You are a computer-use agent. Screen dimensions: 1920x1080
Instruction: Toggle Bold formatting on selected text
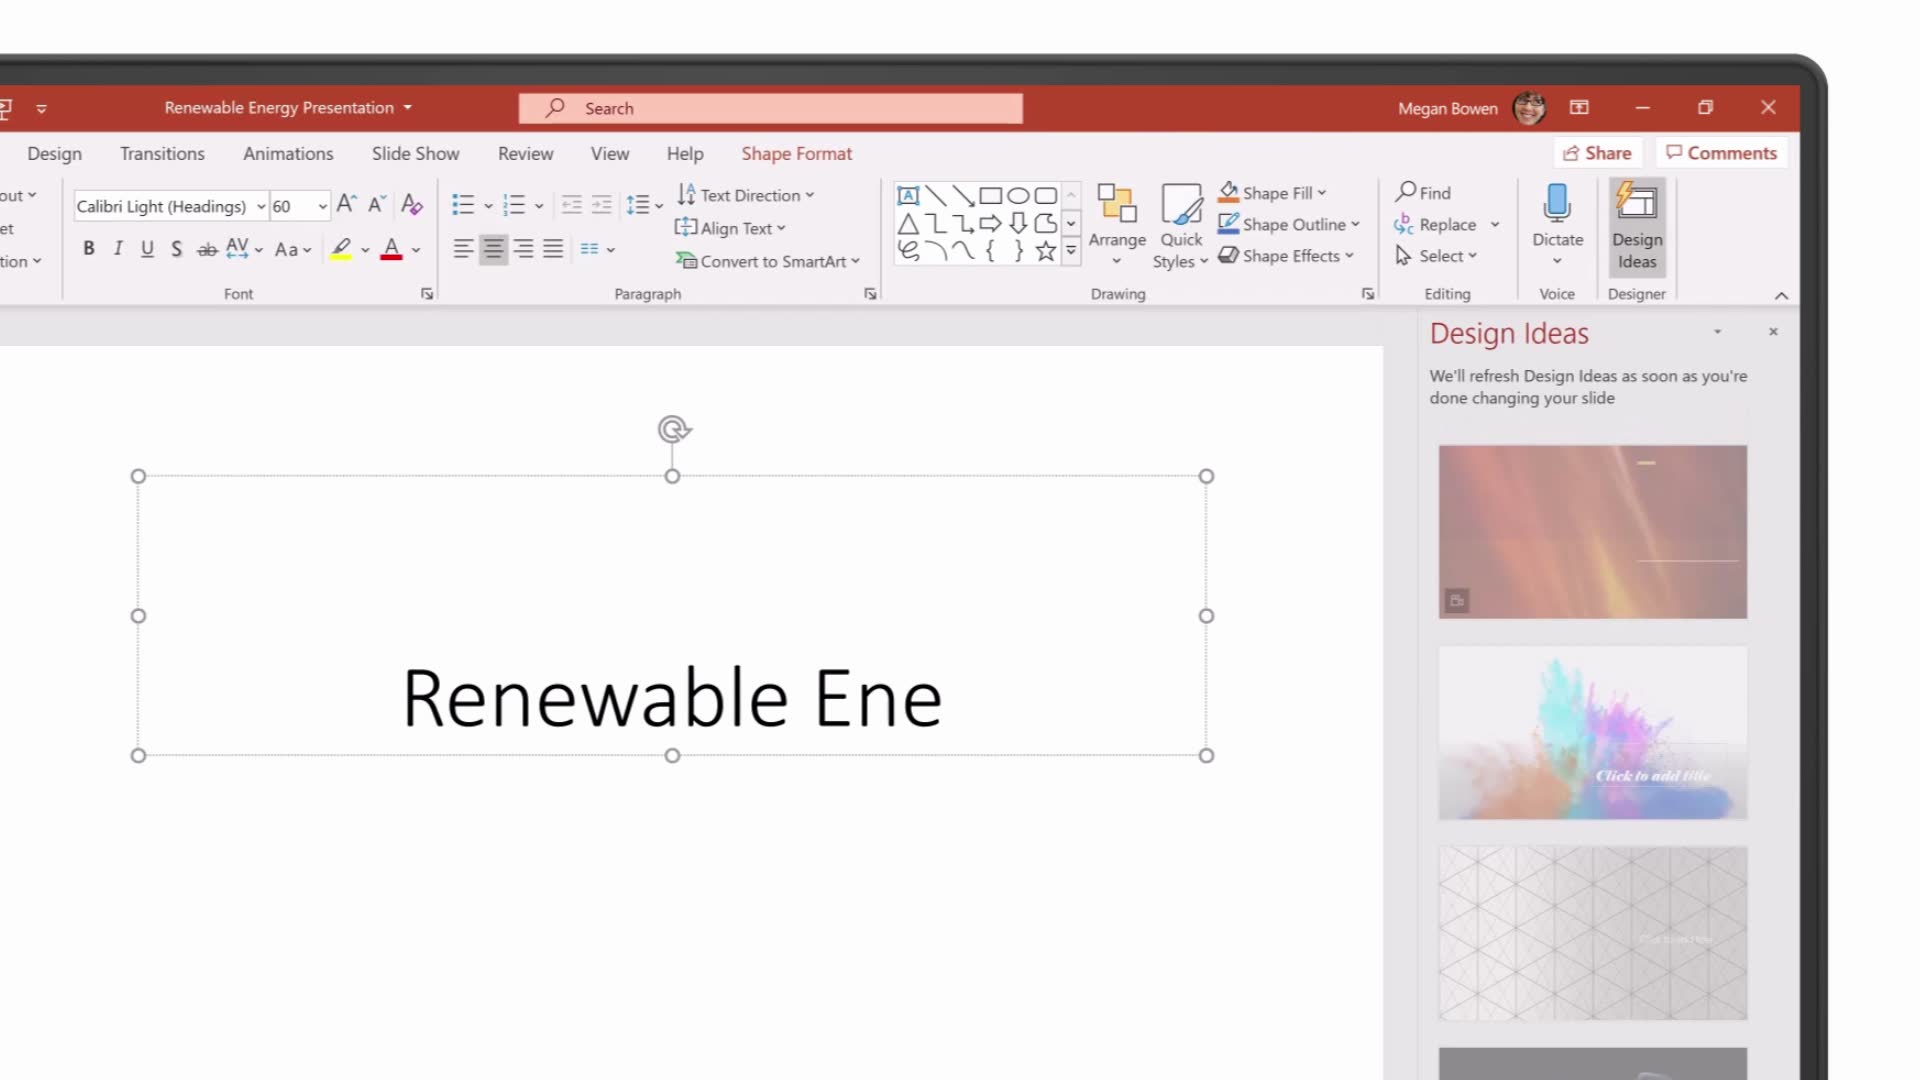click(x=87, y=249)
